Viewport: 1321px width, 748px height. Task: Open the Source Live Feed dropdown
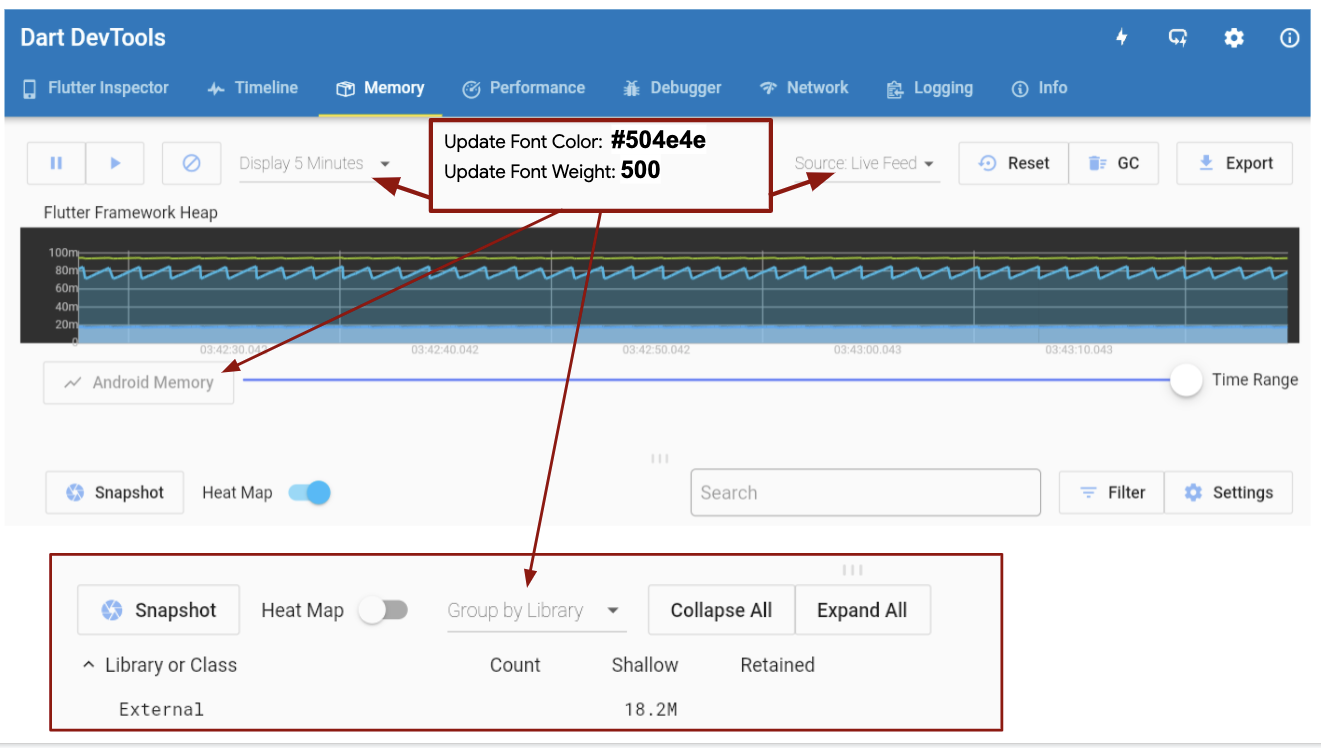(865, 163)
